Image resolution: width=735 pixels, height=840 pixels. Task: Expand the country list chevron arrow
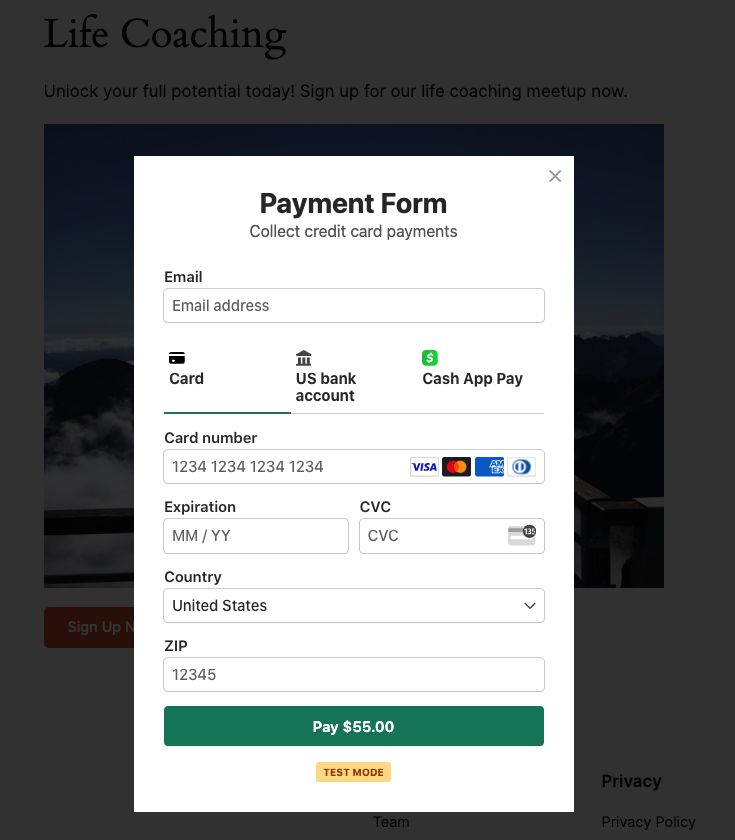click(530, 606)
